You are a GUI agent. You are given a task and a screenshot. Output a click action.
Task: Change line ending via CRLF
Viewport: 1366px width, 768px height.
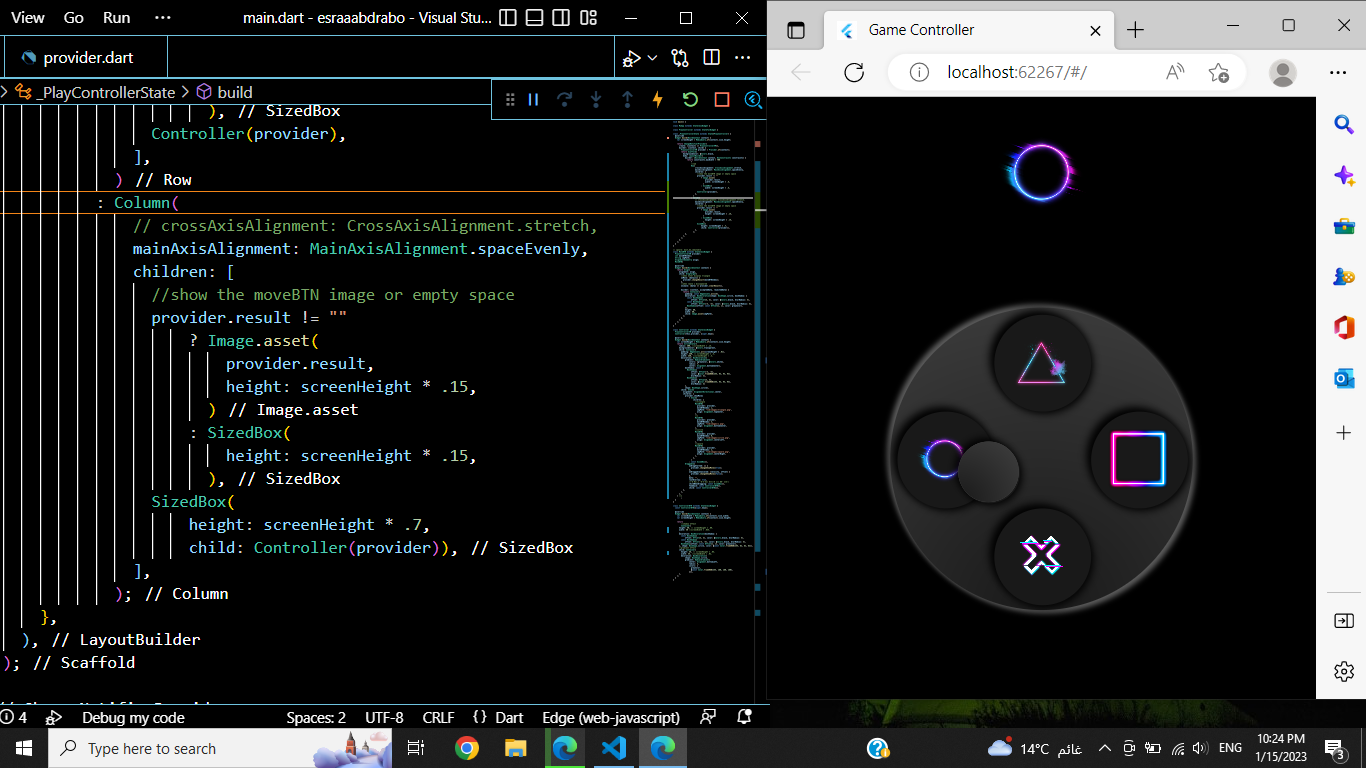pyautogui.click(x=438, y=717)
